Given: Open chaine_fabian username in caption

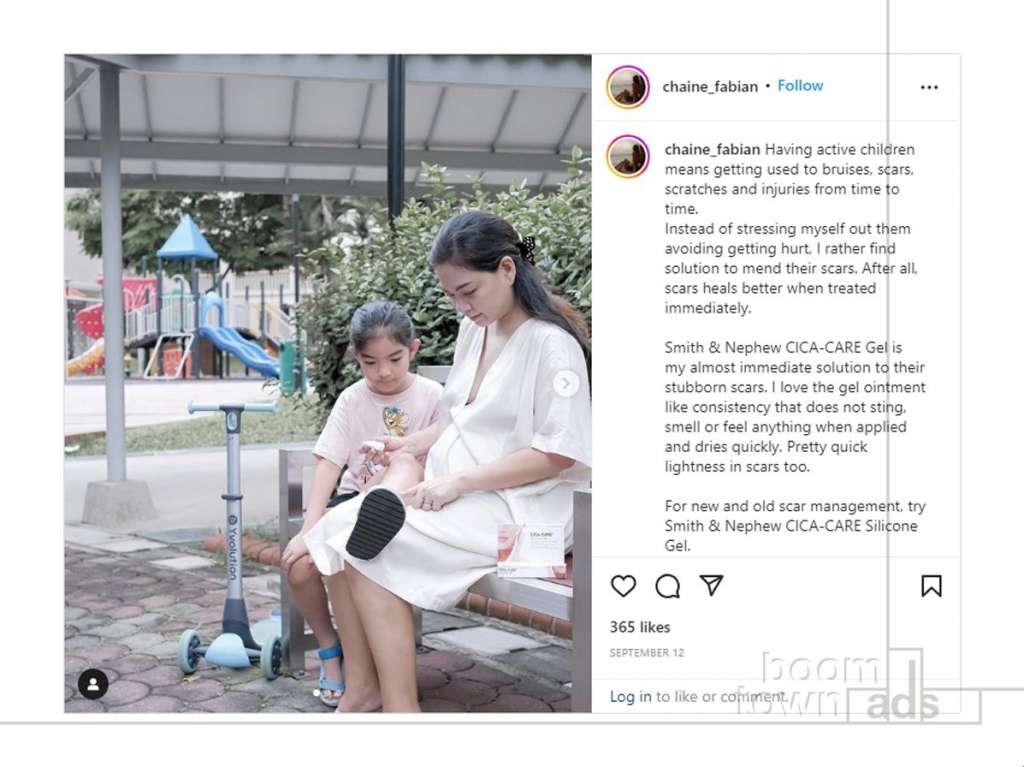Looking at the screenshot, I should 712,150.
